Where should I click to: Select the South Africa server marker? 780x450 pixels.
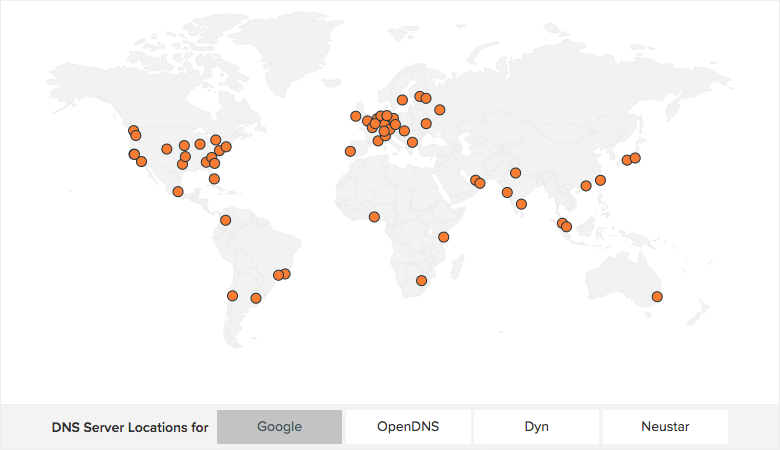(x=421, y=280)
